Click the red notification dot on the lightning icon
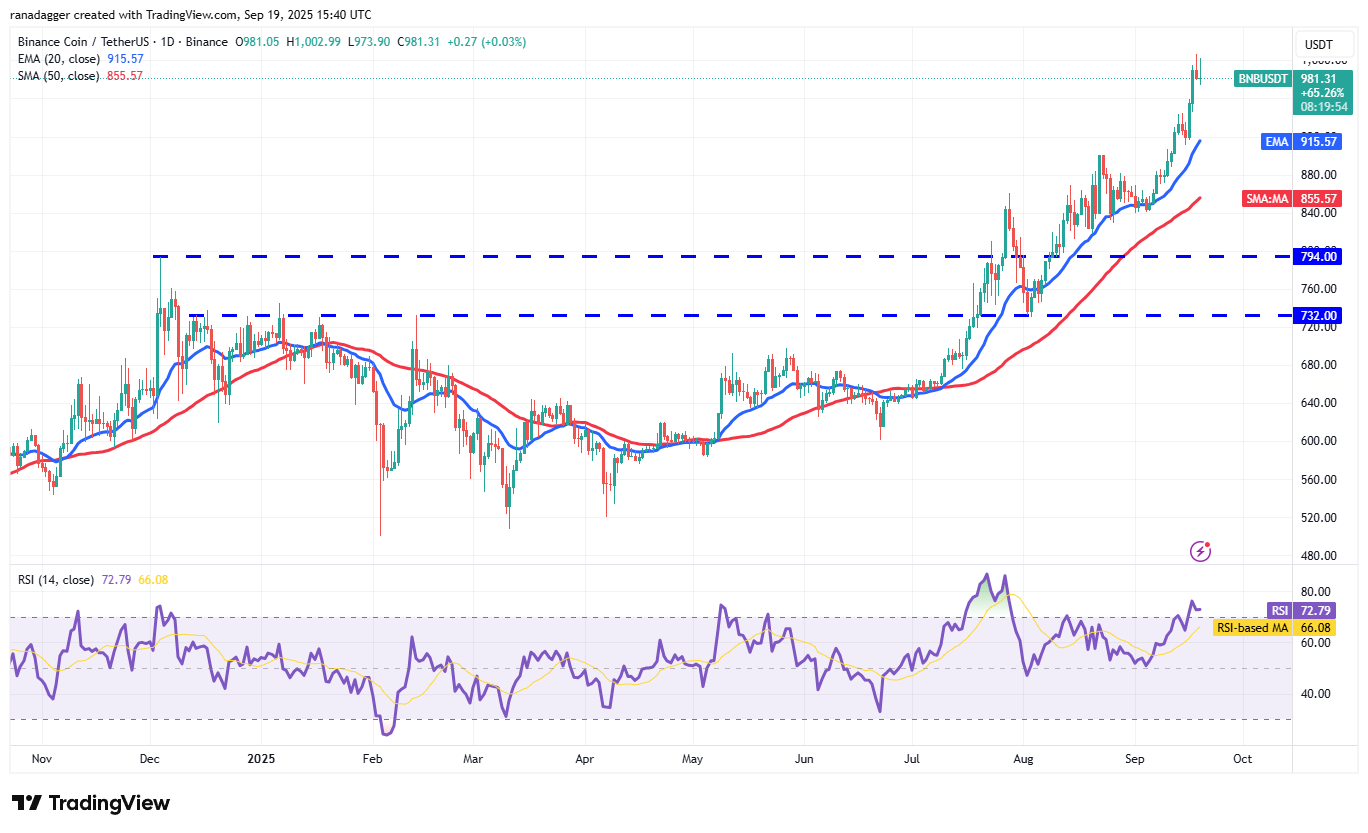The image size is (1368, 833). [1208, 543]
